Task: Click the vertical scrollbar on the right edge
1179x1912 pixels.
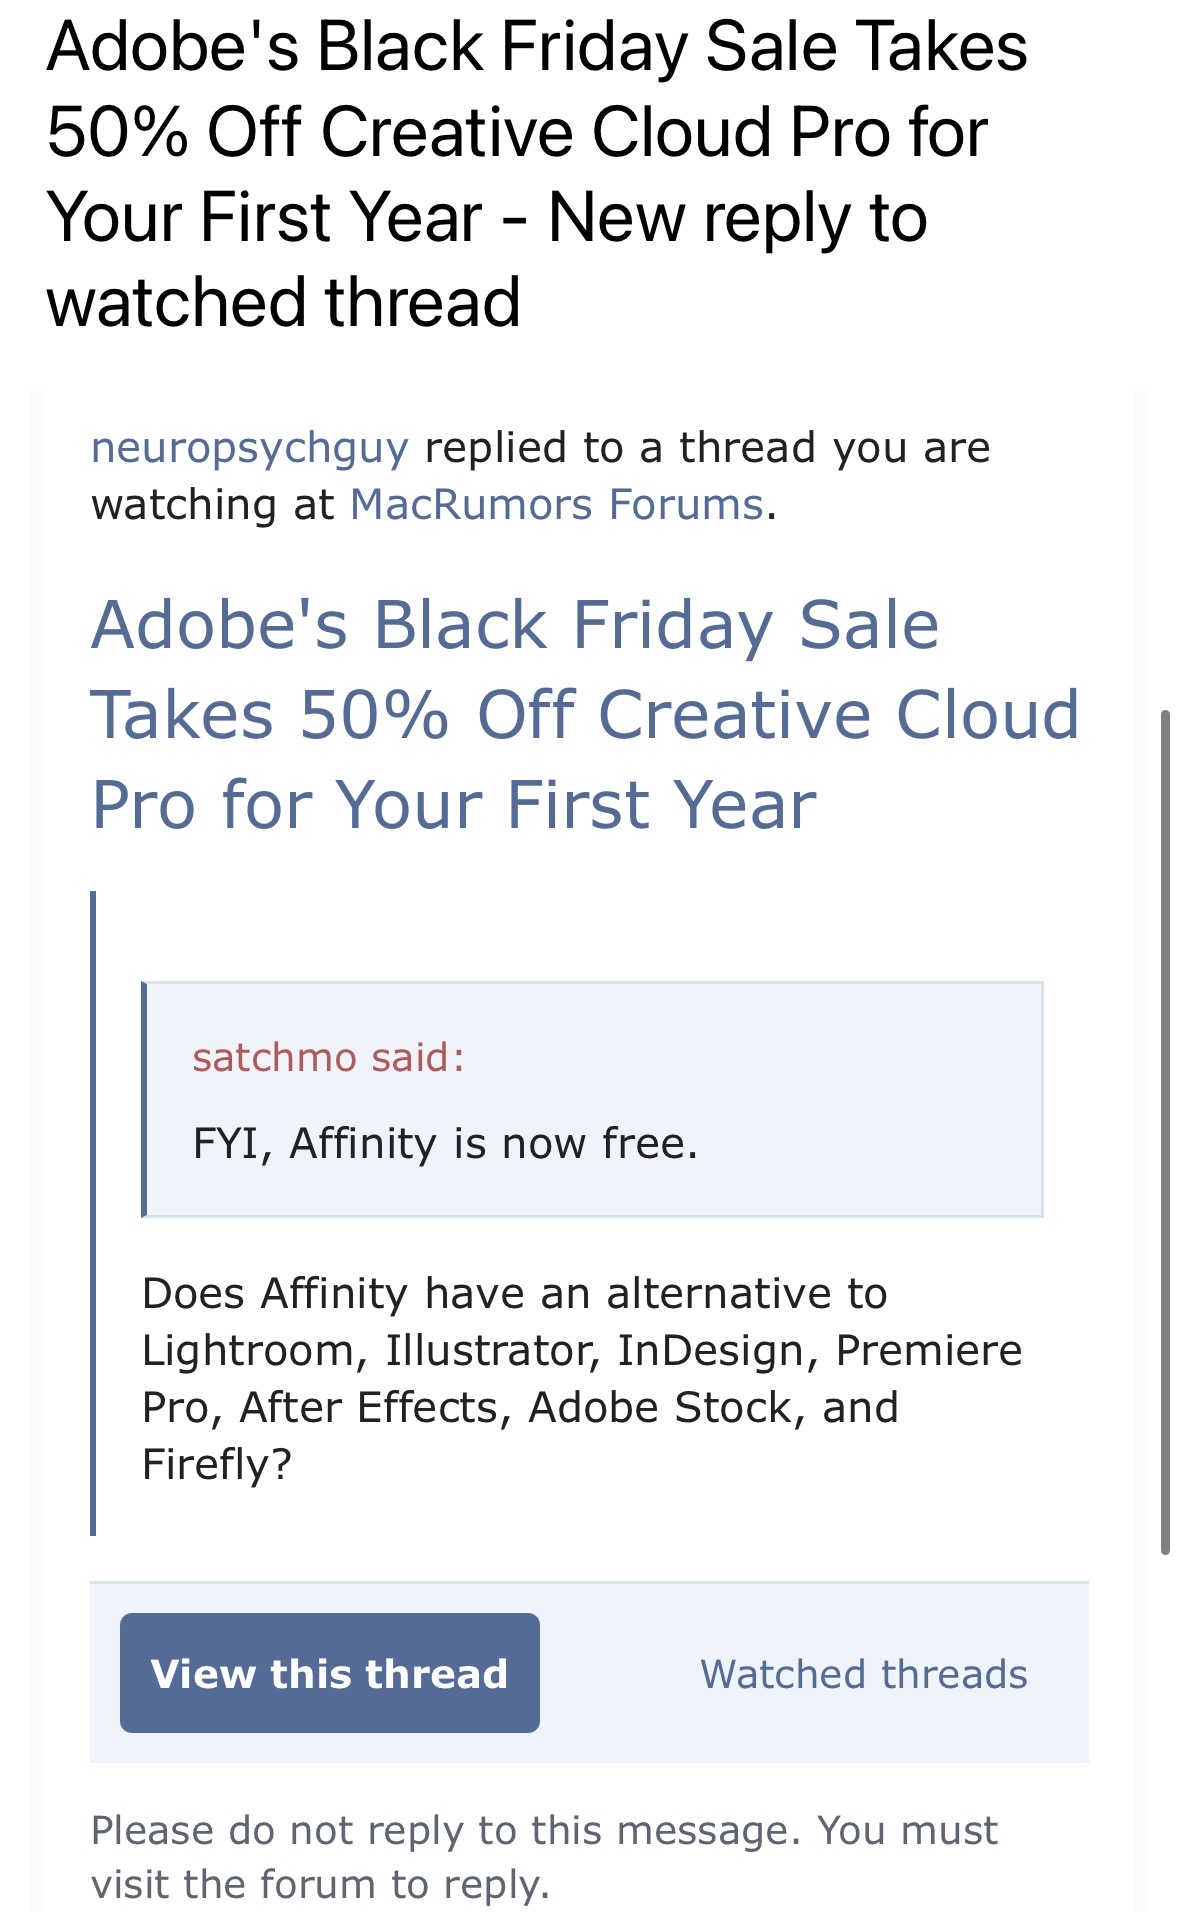Action: point(1165,1130)
